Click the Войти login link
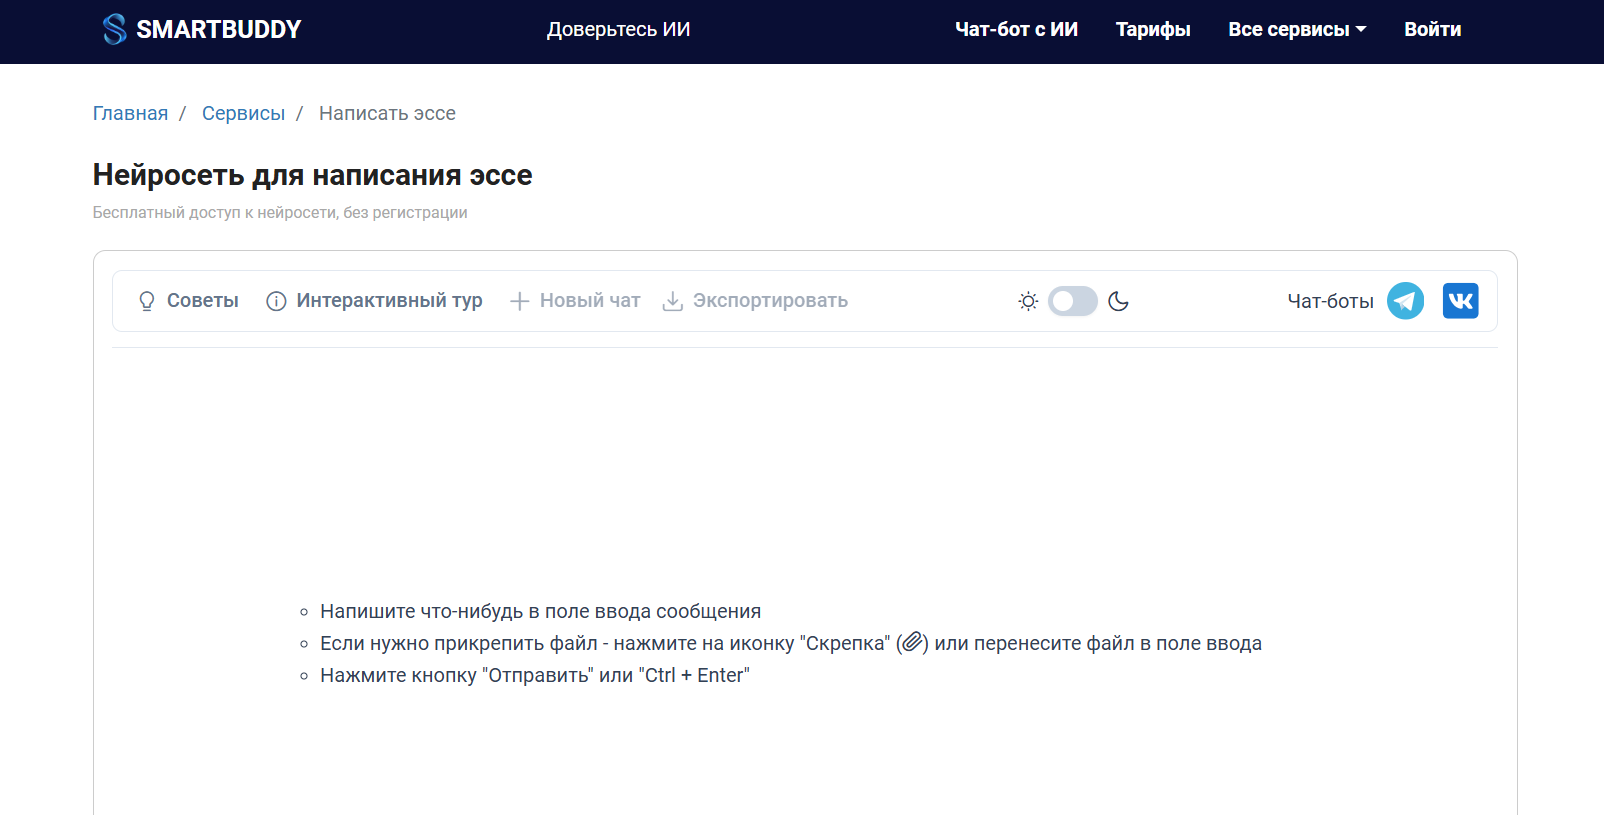The image size is (1604, 815). (x=1432, y=30)
